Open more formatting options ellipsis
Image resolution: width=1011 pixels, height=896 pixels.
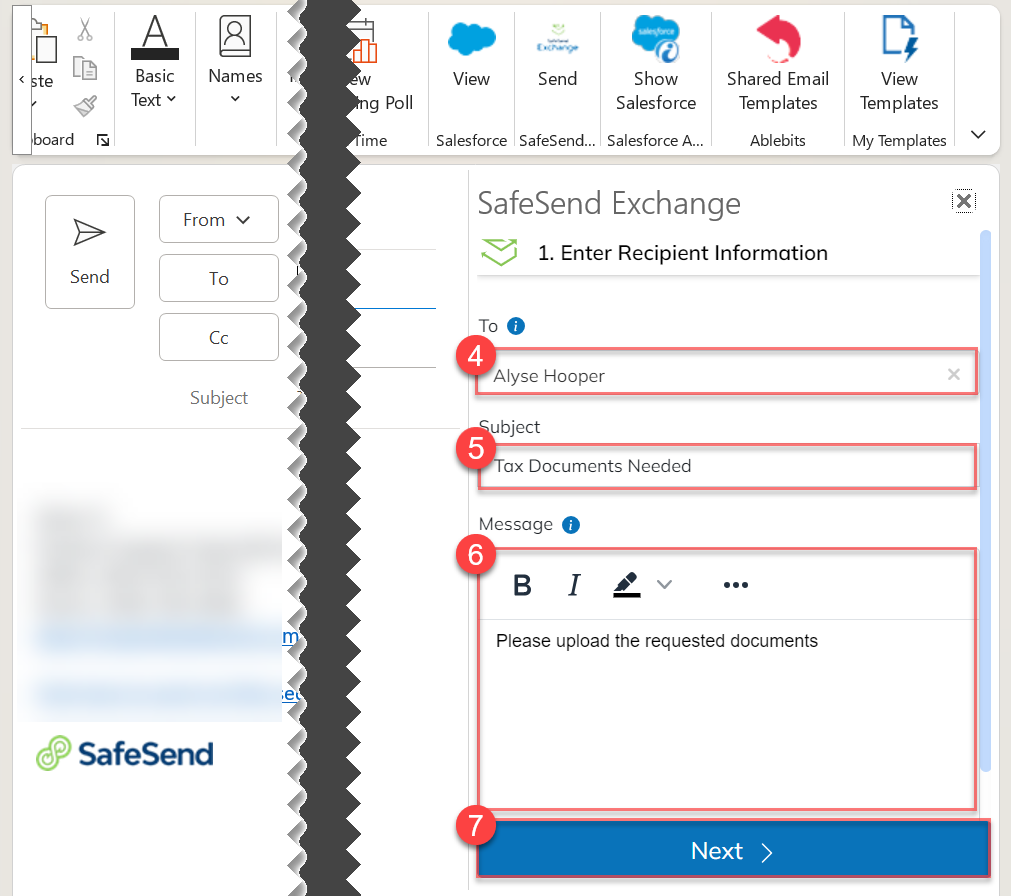tap(736, 585)
